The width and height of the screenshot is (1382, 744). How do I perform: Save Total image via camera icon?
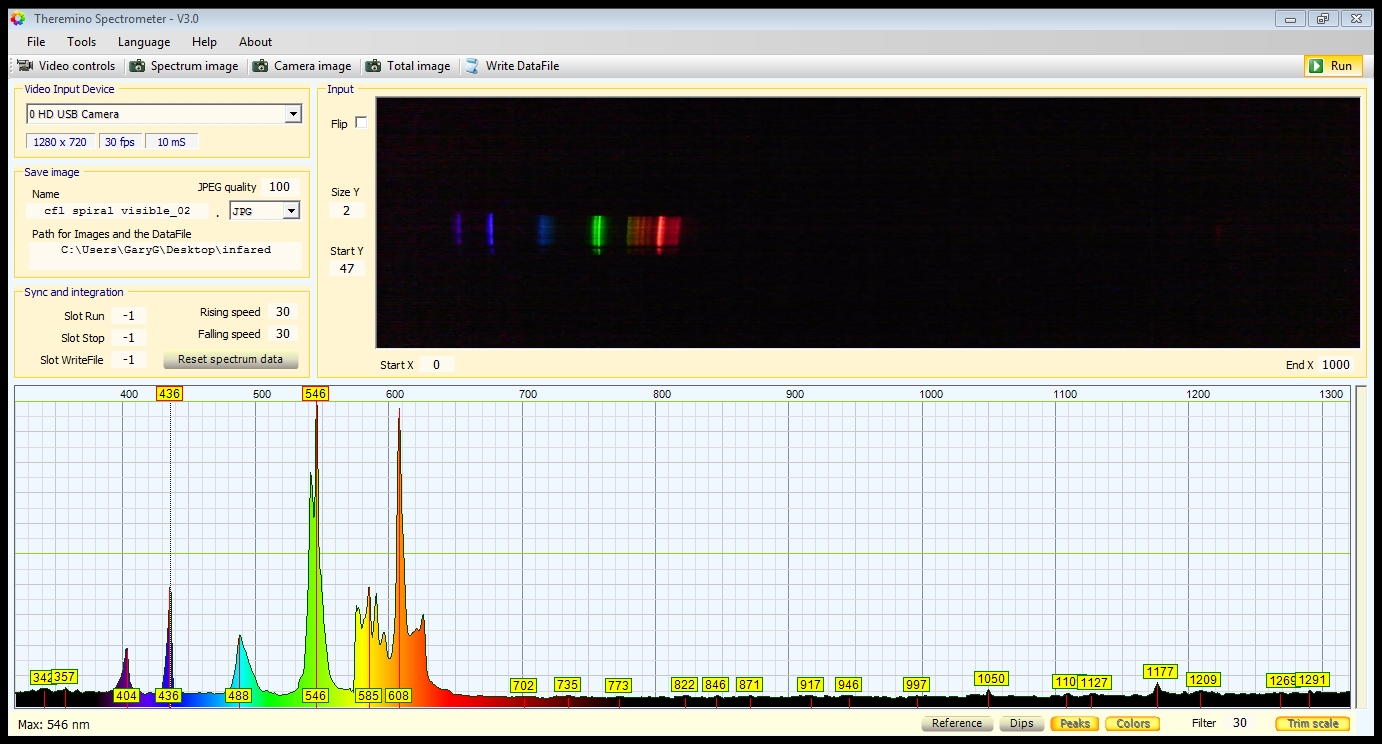coord(373,66)
